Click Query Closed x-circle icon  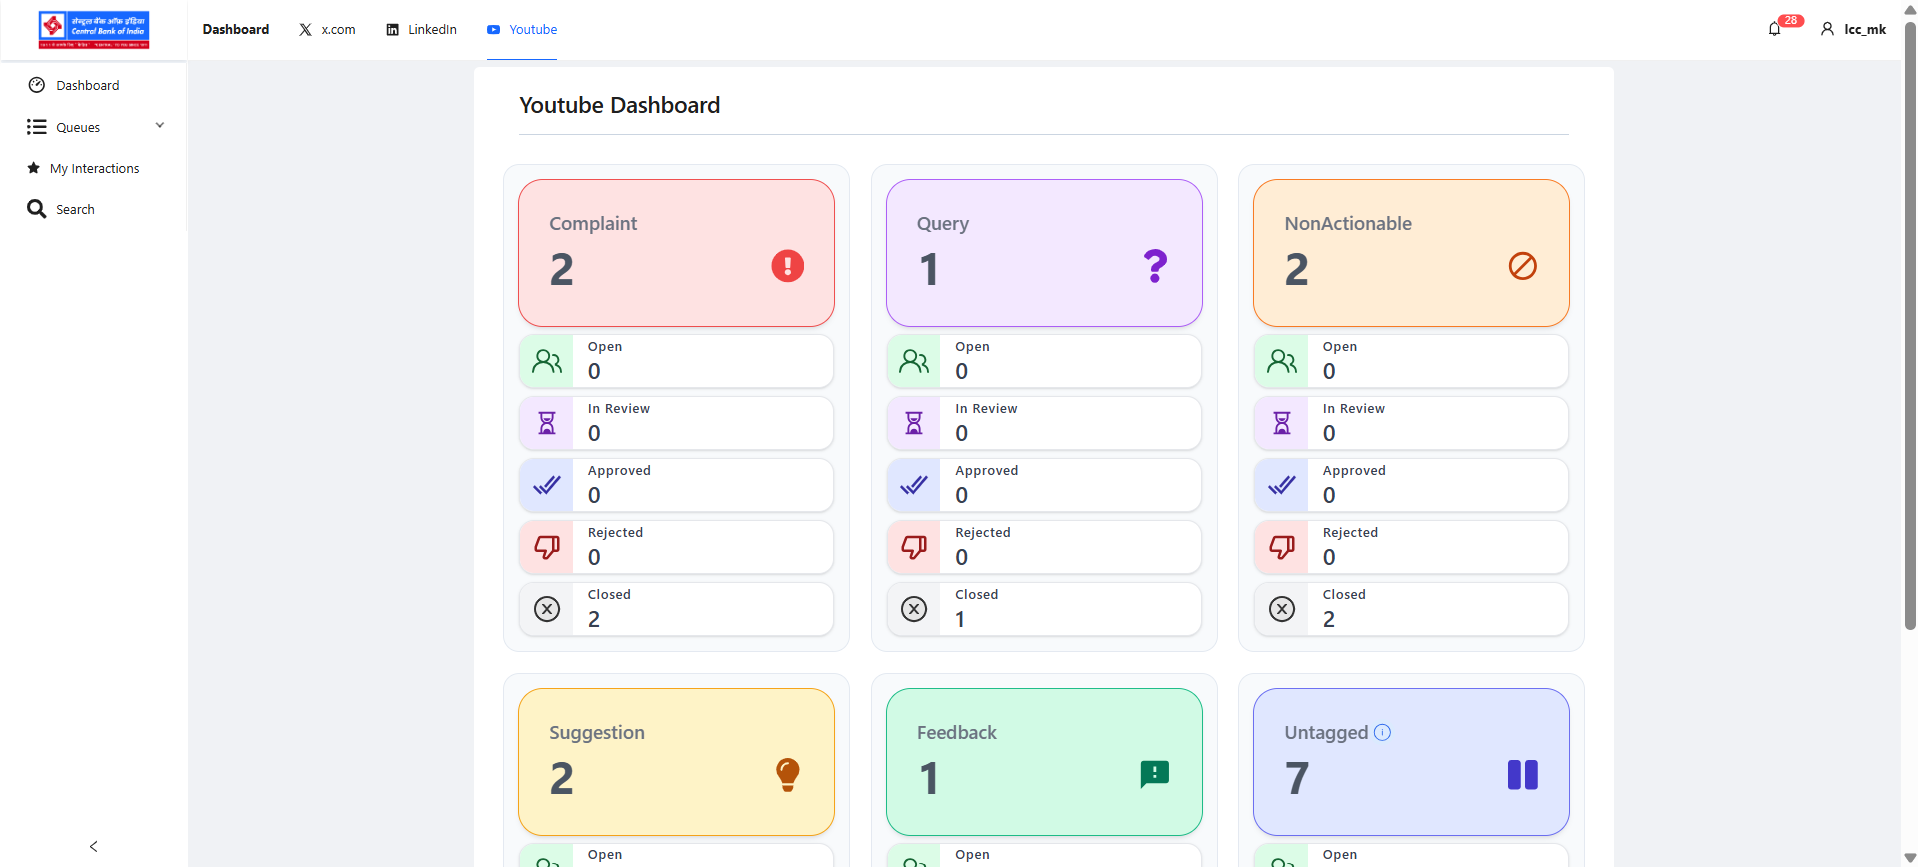(x=914, y=609)
